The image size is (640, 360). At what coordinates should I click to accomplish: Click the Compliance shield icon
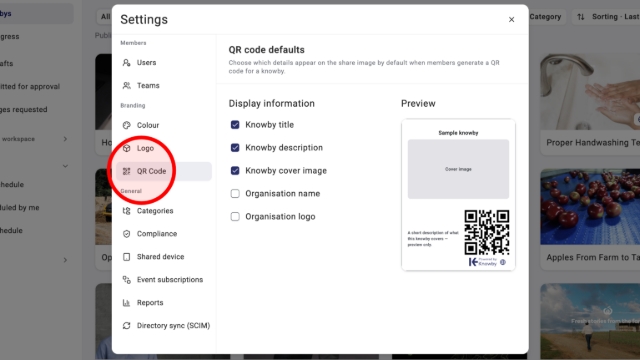click(127, 233)
